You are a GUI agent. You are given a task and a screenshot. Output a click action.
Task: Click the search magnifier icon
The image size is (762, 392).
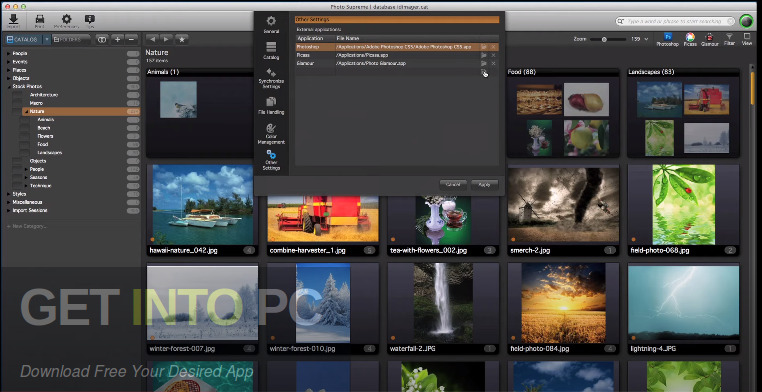621,21
